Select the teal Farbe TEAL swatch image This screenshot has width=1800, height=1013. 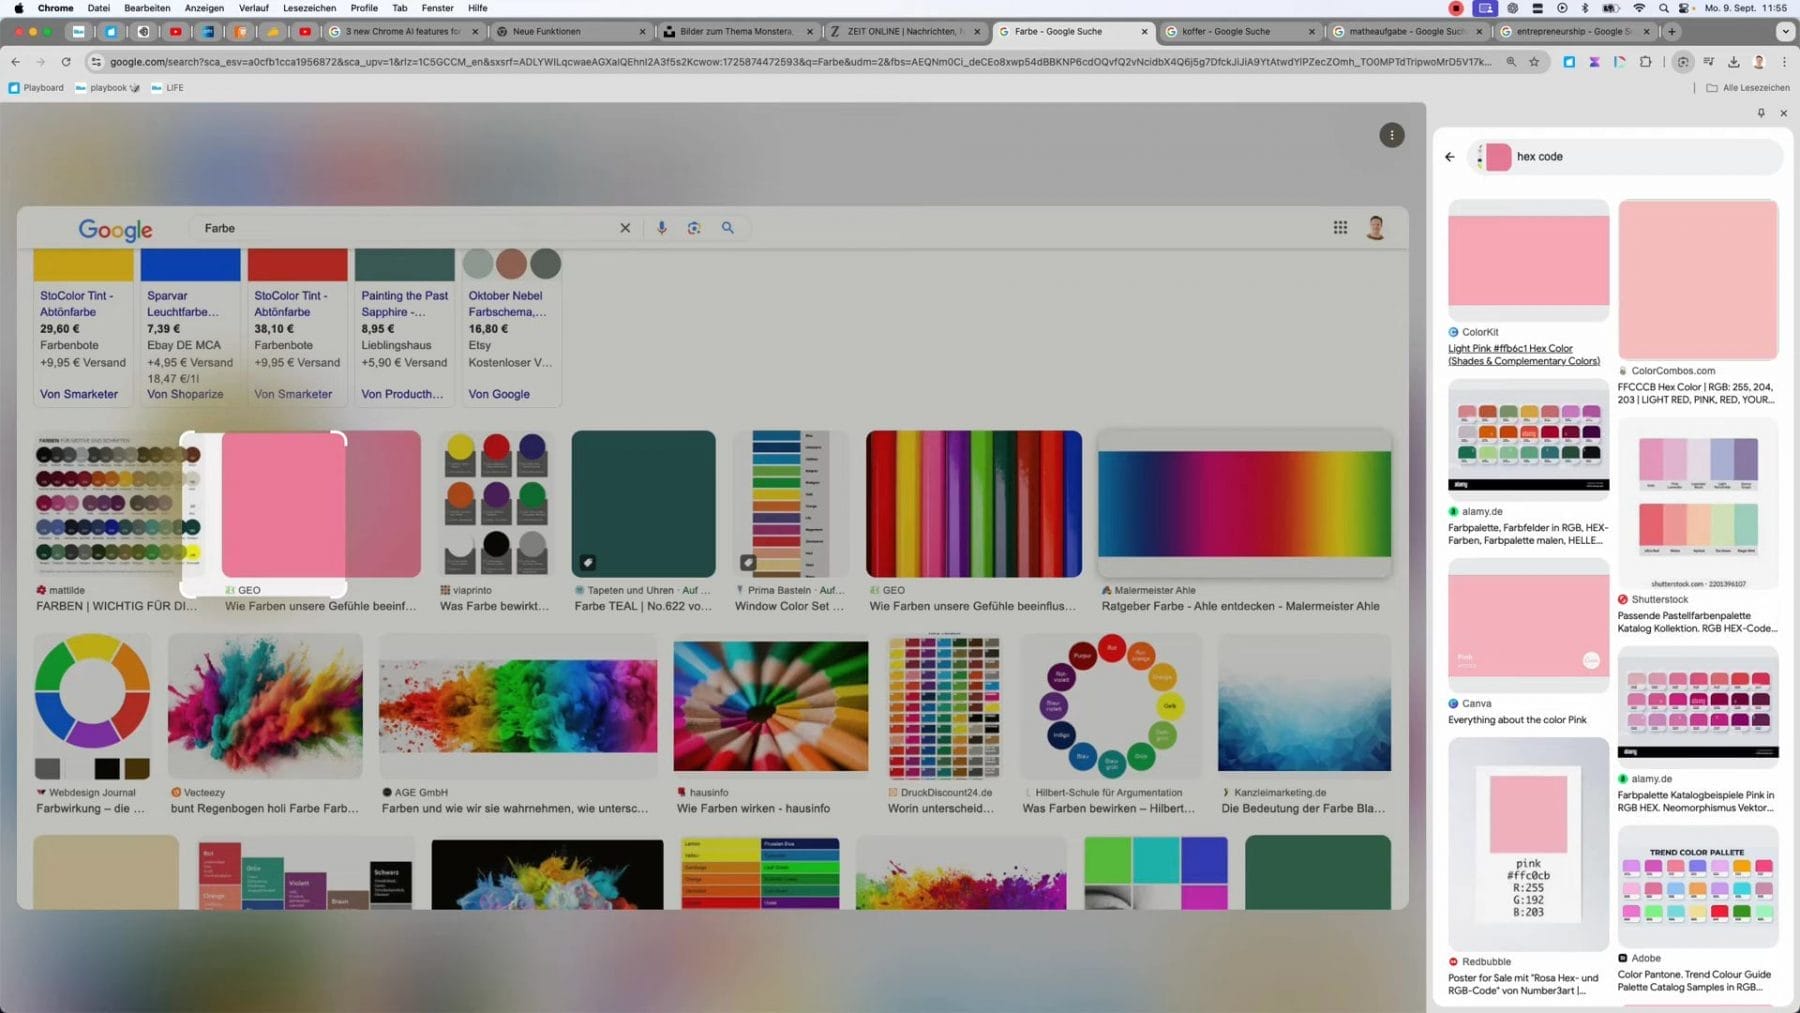(x=643, y=504)
